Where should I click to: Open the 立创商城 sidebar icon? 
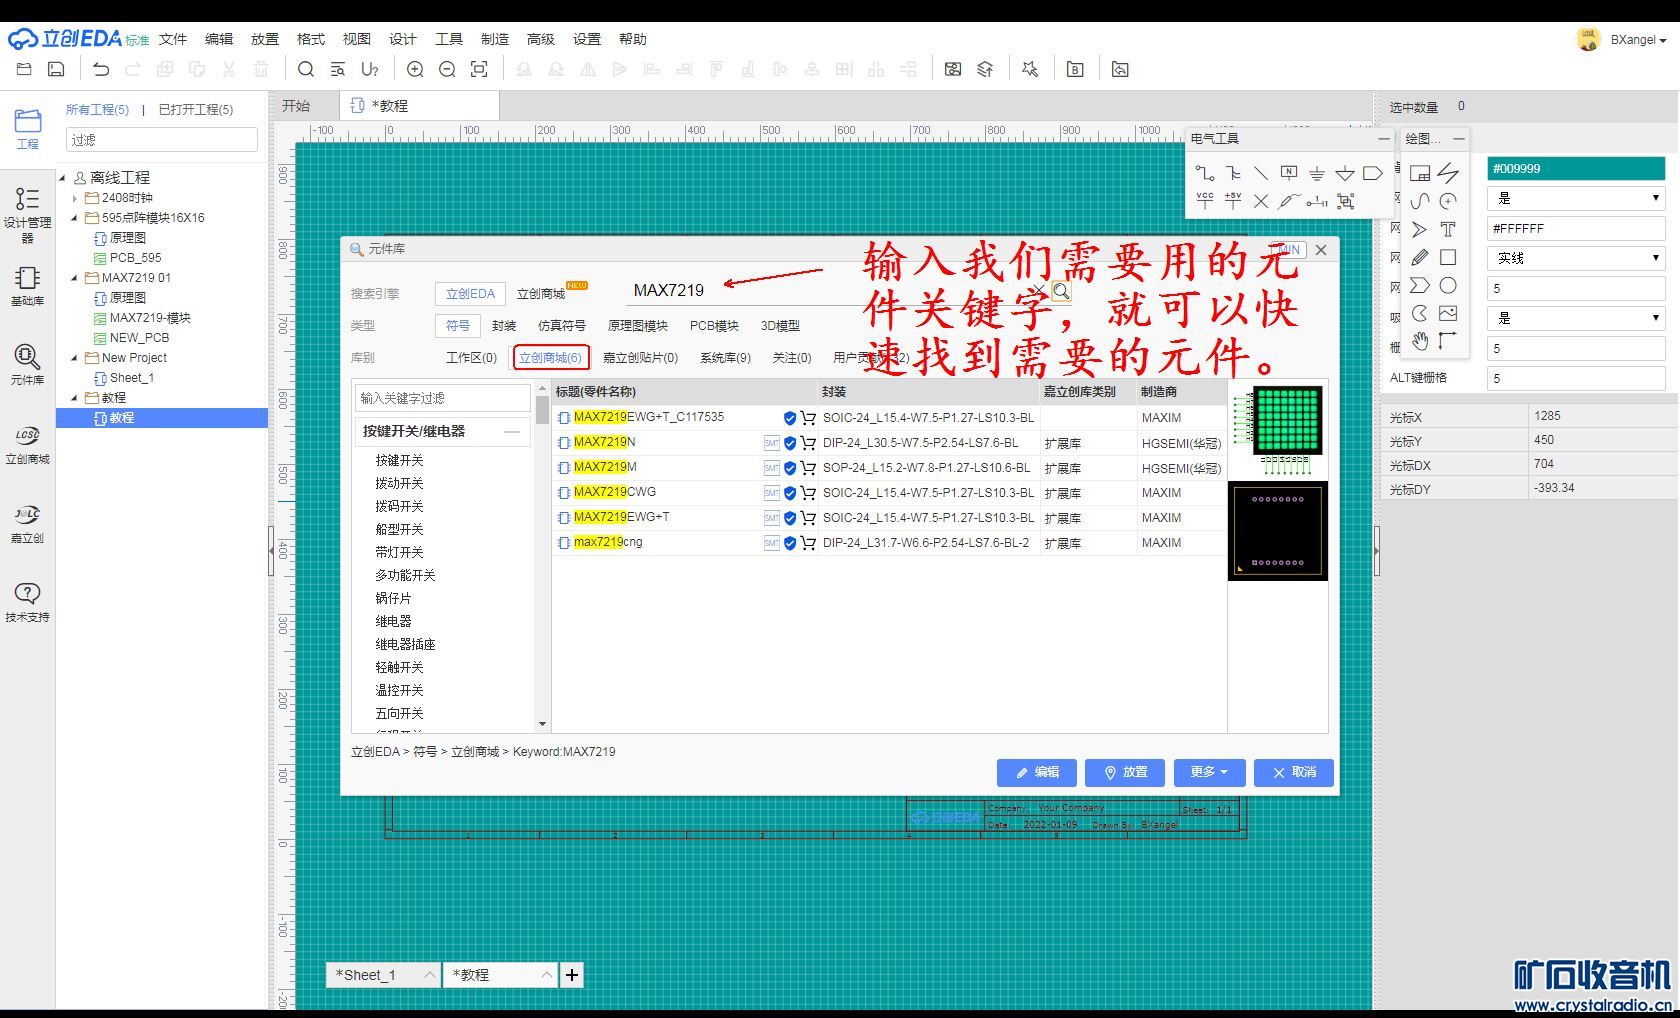[27, 445]
